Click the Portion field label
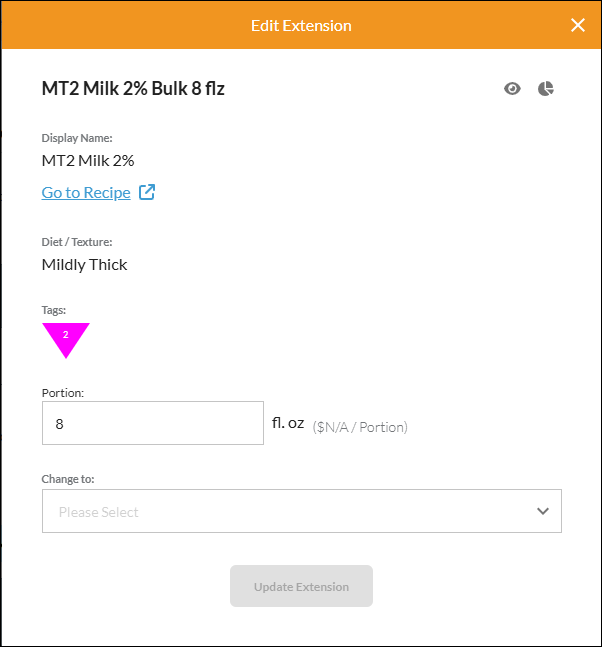 click(63, 393)
